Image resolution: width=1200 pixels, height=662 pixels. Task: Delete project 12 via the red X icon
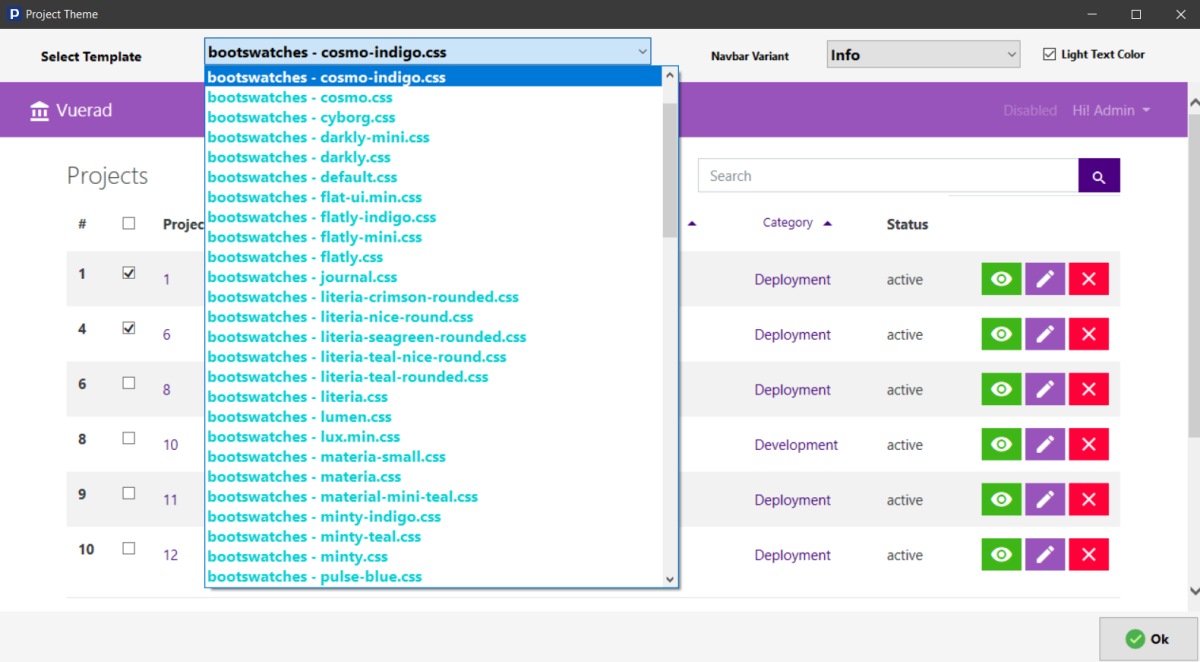(1089, 554)
